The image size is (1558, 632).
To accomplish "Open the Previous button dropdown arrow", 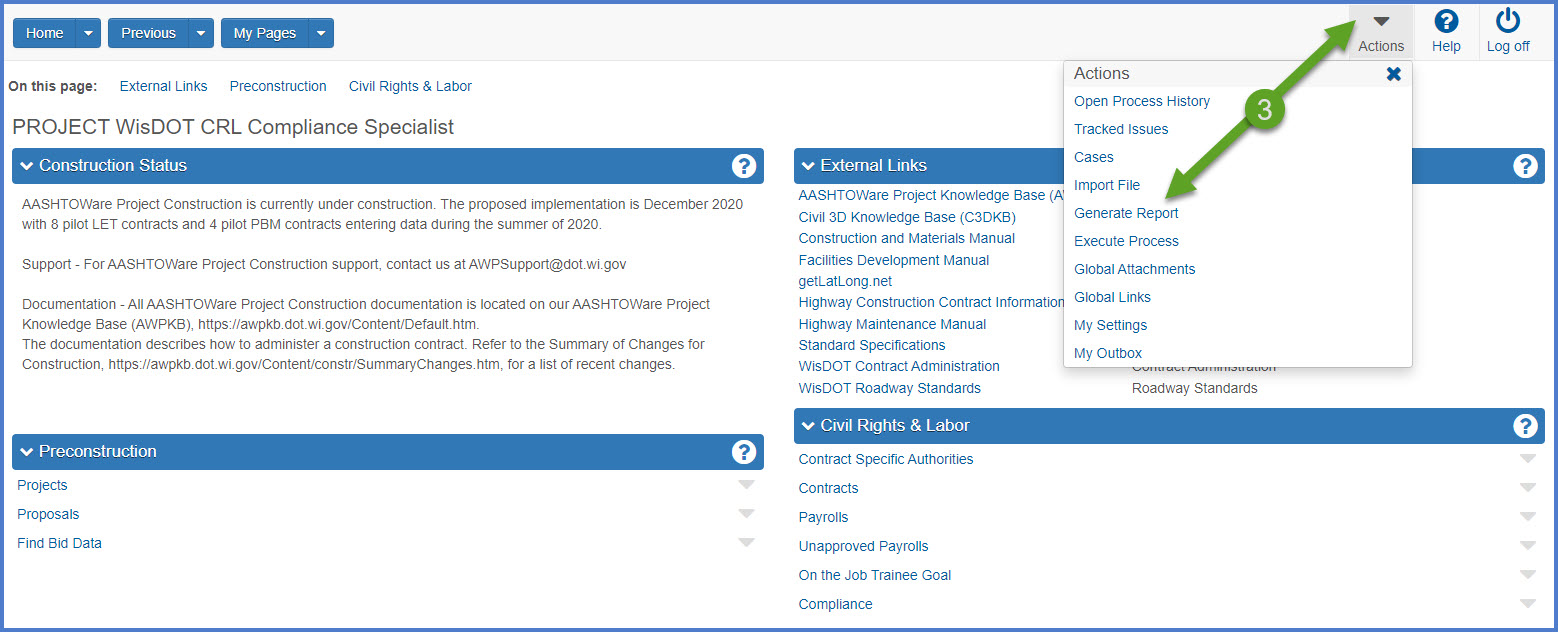I will click(x=202, y=33).
